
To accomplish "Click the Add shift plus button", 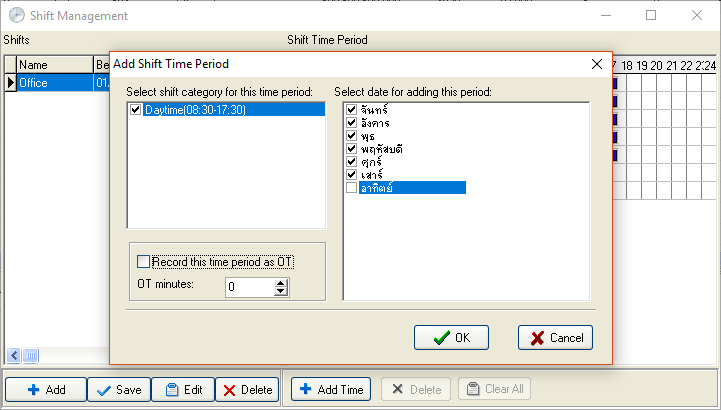I will point(46,389).
